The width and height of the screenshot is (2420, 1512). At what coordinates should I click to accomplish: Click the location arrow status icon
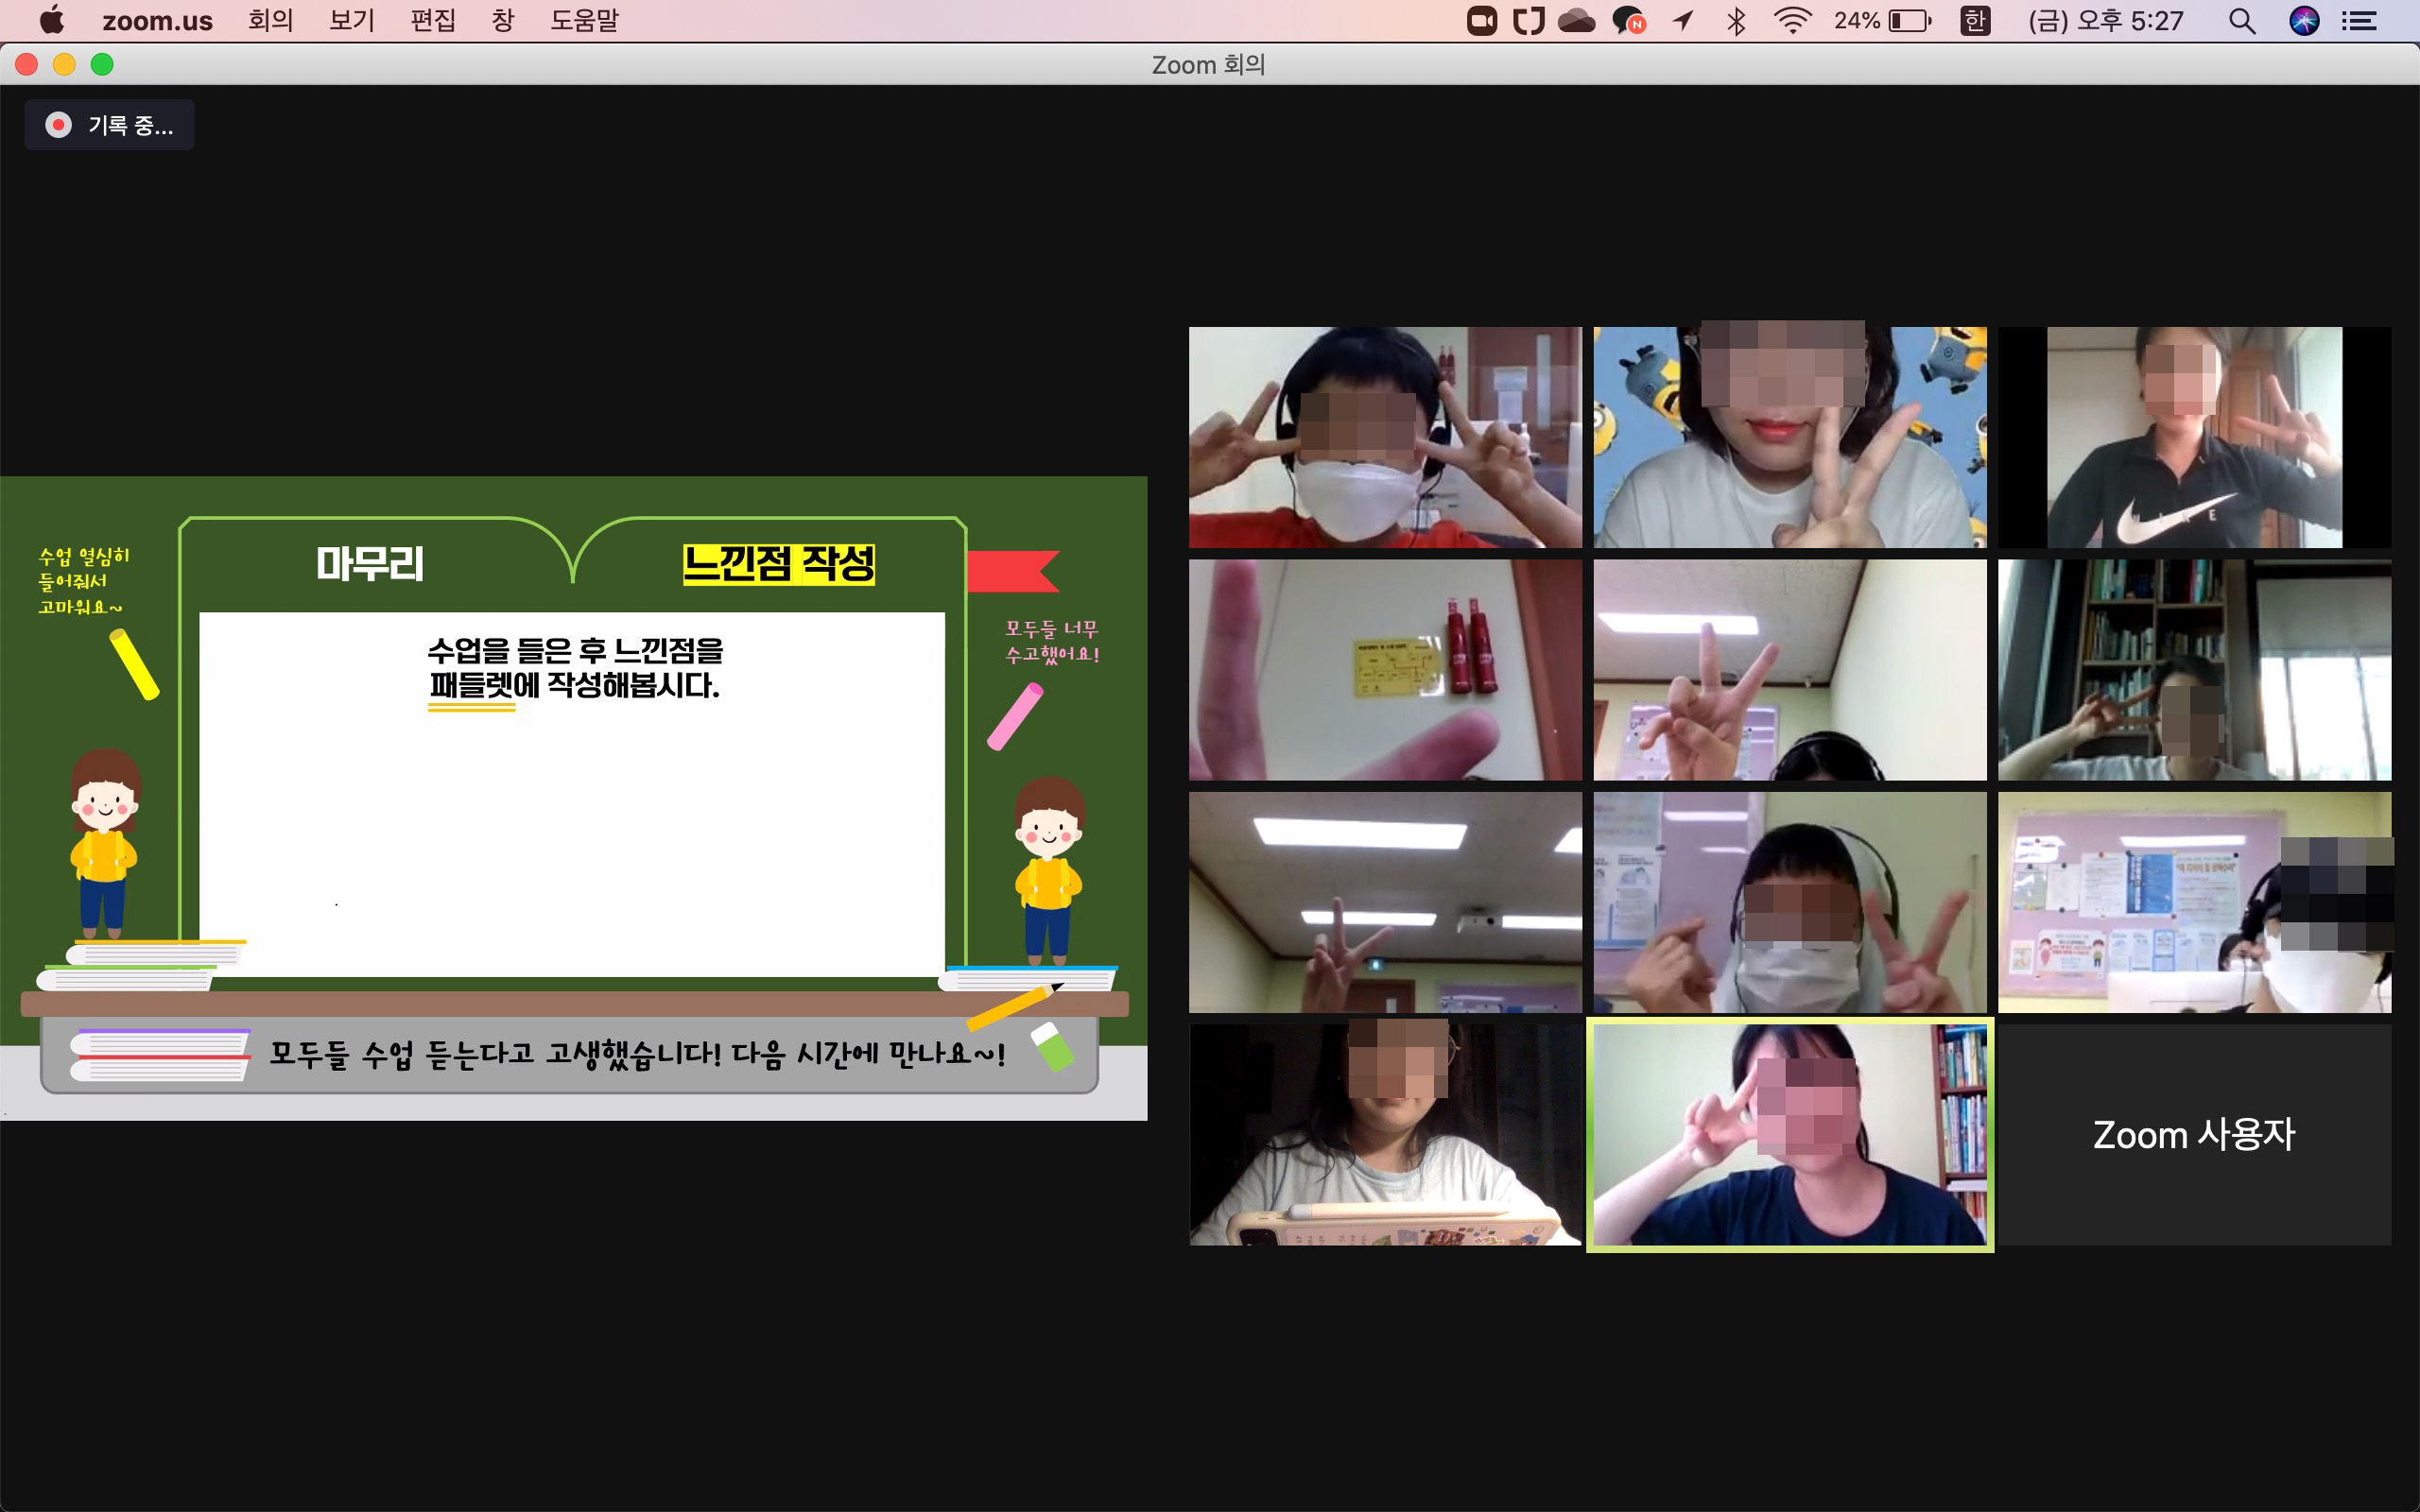click(1684, 21)
